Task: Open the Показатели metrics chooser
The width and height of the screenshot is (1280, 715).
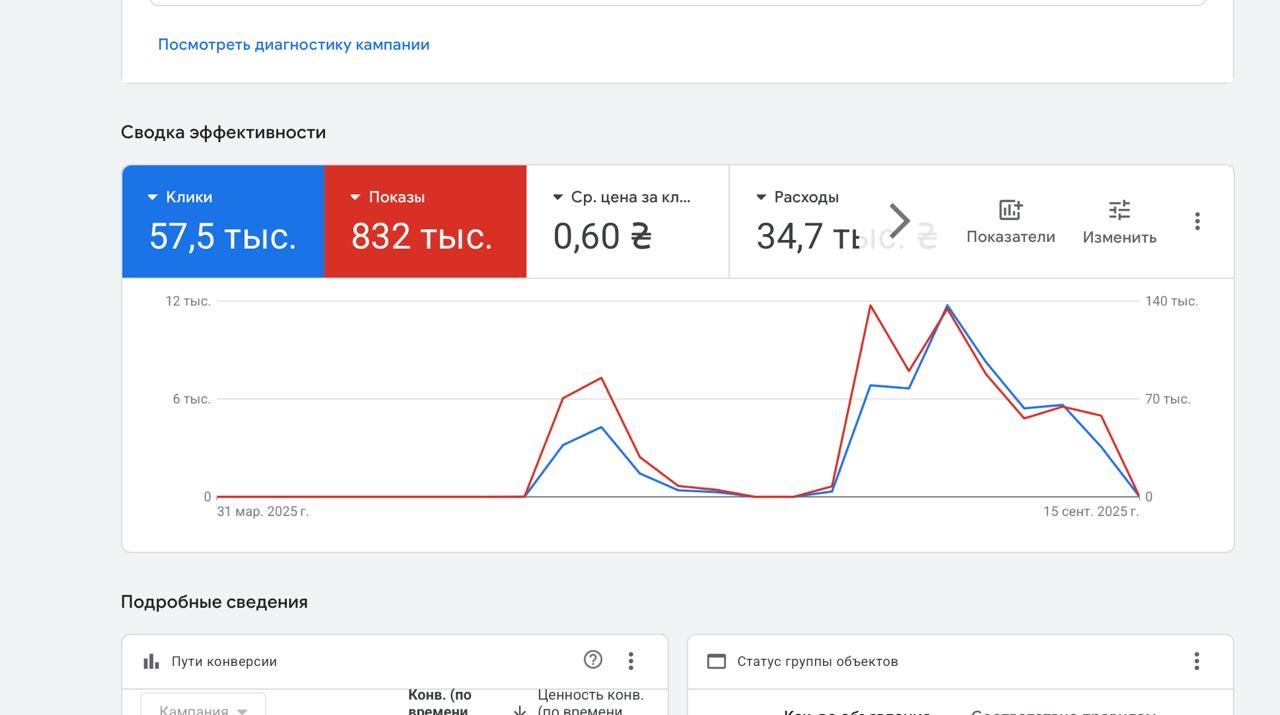Action: (1010, 221)
